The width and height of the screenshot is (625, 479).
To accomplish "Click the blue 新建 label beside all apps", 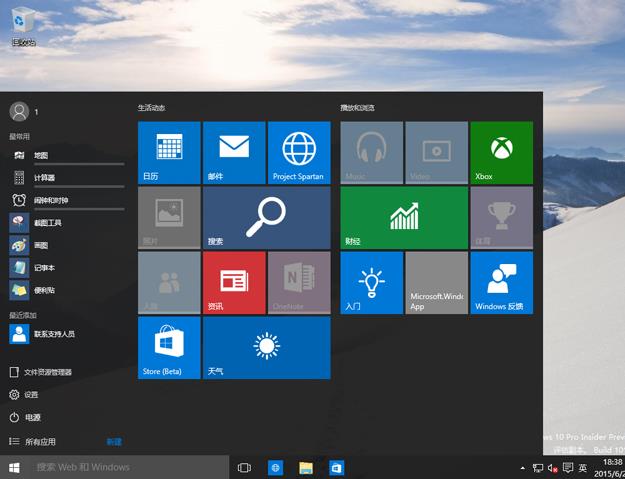I will click(114, 442).
